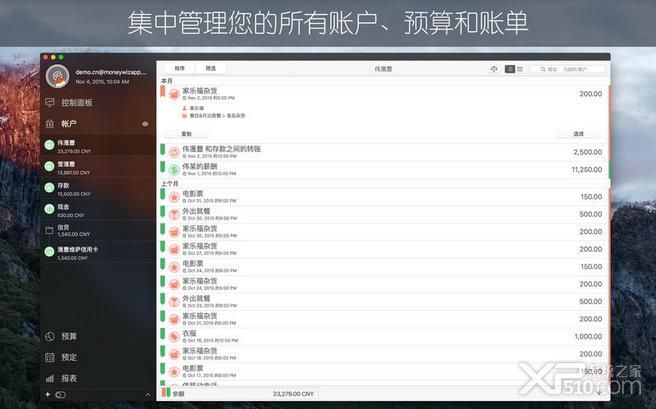Open the 控制面板 menu label

click(x=77, y=102)
